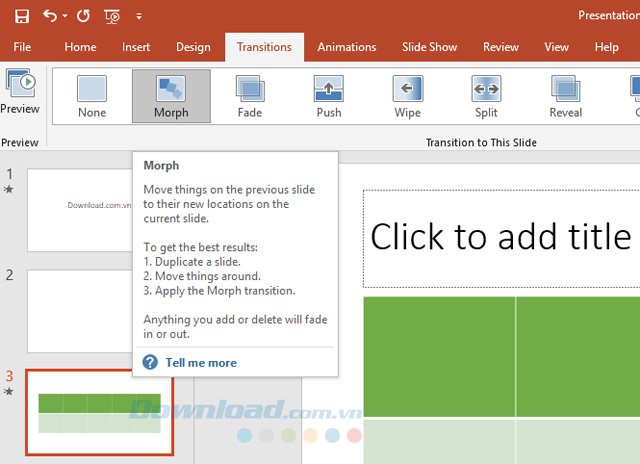Open the Slide Show tab
Image resolution: width=640 pixels, height=464 pixels.
pos(429,47)
